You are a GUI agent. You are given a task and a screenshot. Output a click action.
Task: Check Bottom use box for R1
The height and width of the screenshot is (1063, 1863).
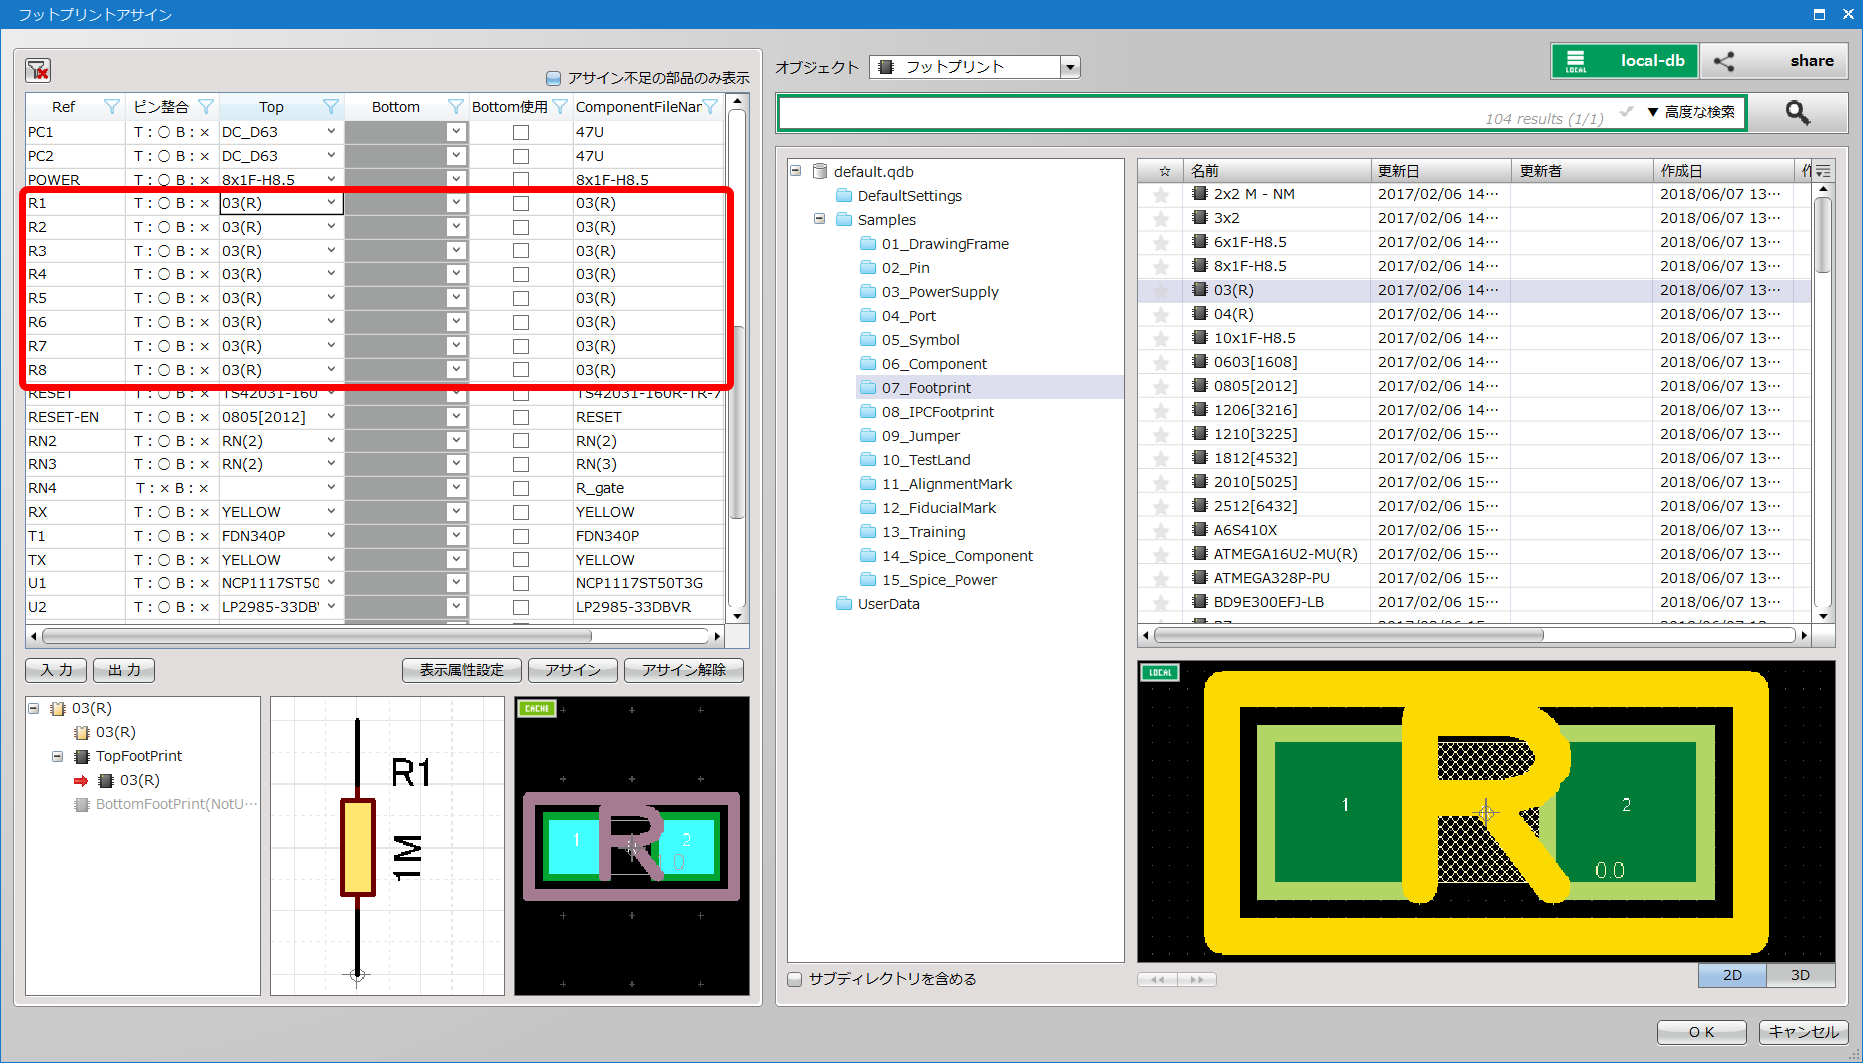click(521, 204)
